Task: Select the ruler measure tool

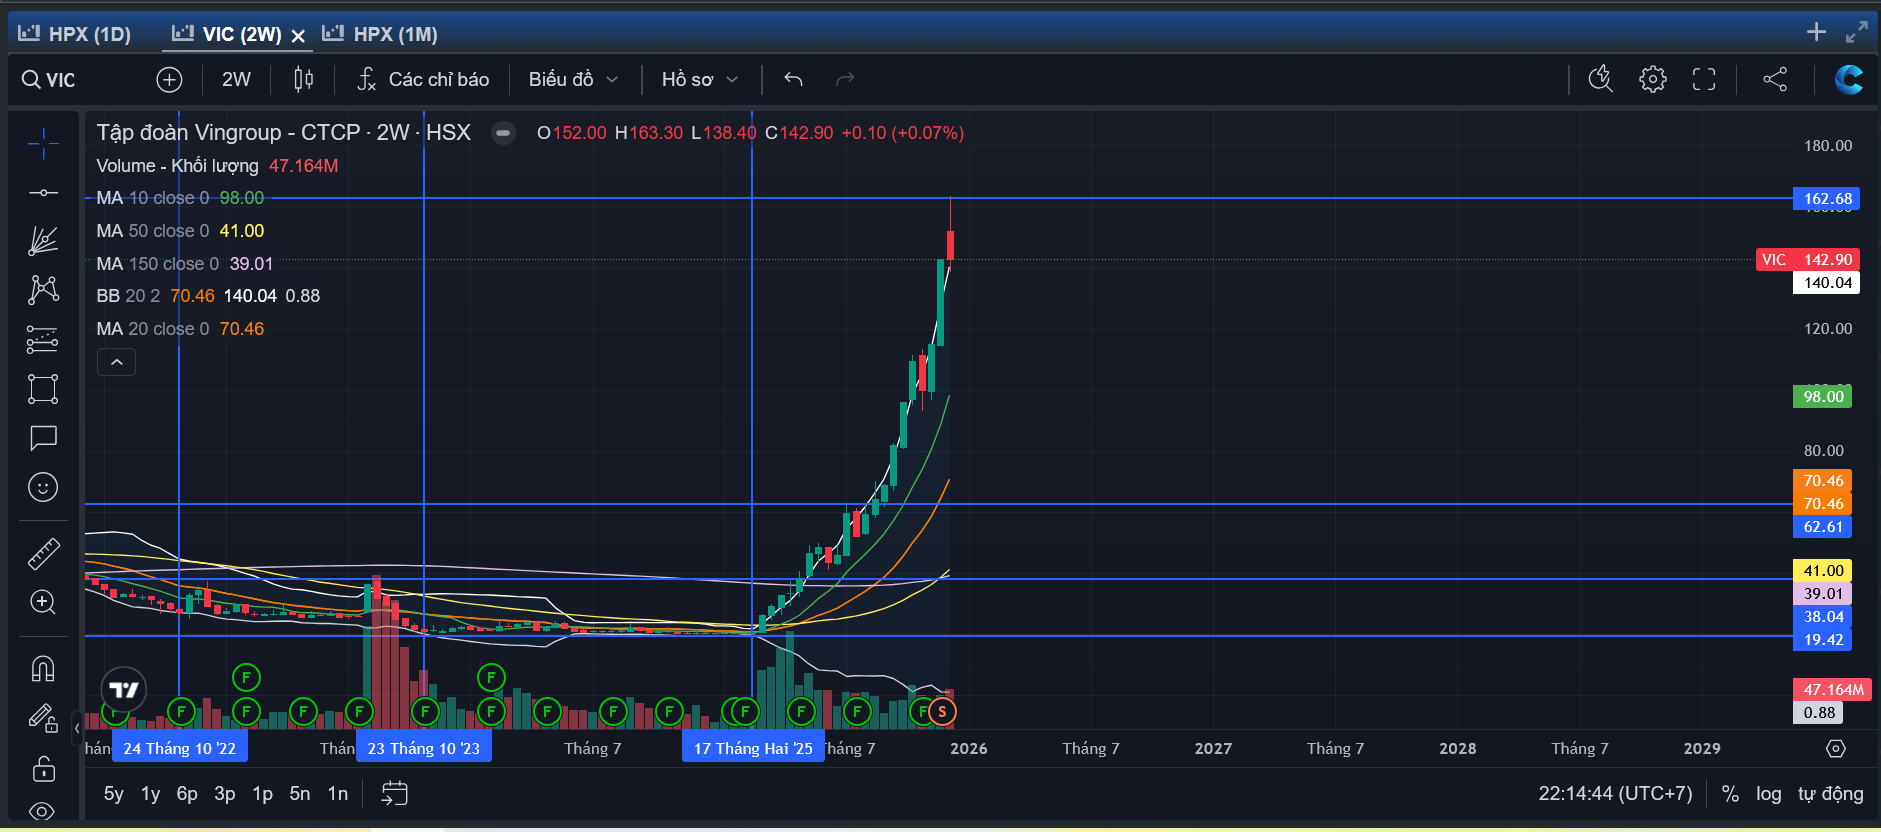Action: [43, 553]
